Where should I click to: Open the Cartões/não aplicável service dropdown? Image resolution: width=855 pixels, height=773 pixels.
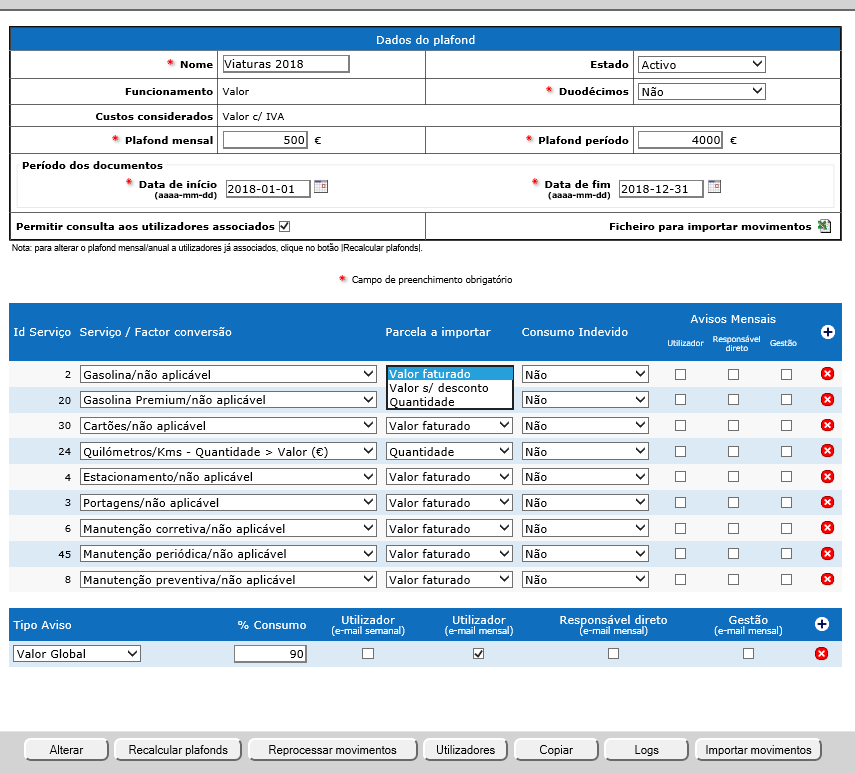pyautogui.click(x=228, y=426)
